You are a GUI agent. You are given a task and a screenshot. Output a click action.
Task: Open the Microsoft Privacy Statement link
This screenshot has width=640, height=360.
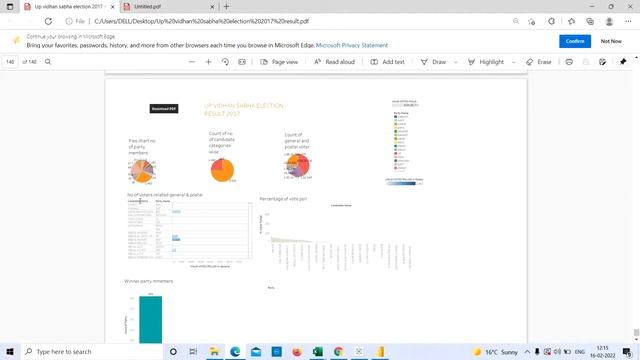click(x=352, y=45)
